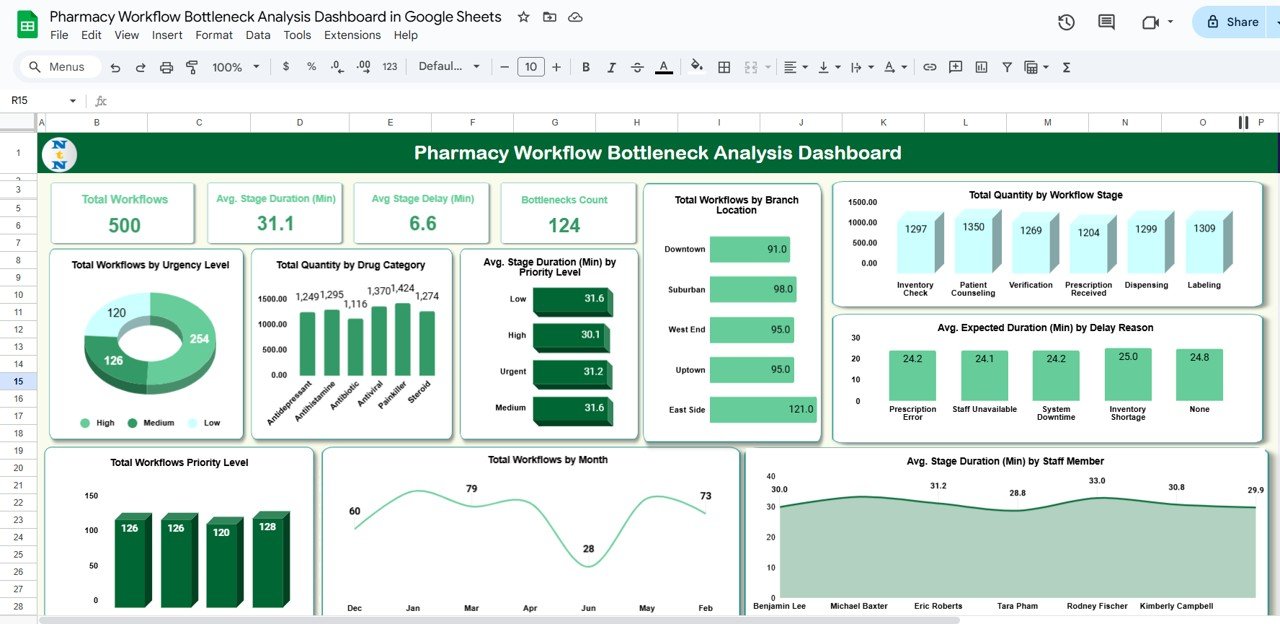Screen dimensions: 1280x624
Task: Toggle bold formatting
Action: point(586,67)
